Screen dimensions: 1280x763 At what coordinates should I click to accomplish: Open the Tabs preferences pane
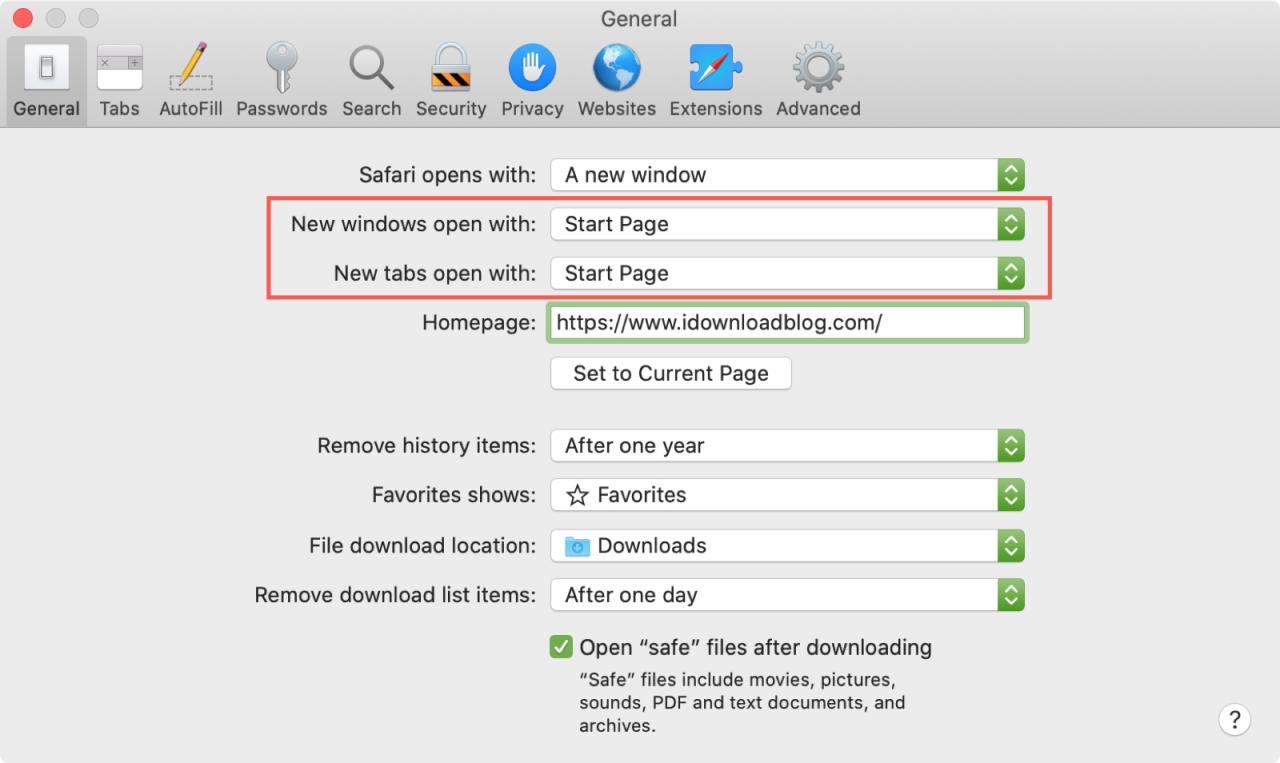pyautogui.click(x=119, y=78)
